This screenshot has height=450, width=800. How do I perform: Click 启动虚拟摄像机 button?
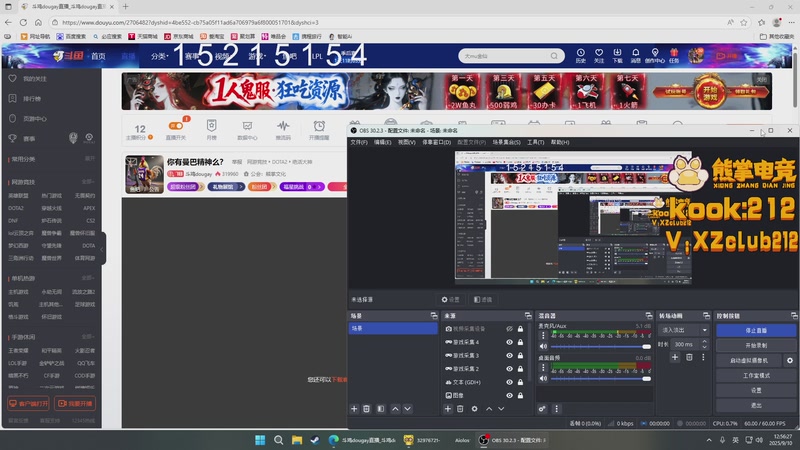coord(748,360)
